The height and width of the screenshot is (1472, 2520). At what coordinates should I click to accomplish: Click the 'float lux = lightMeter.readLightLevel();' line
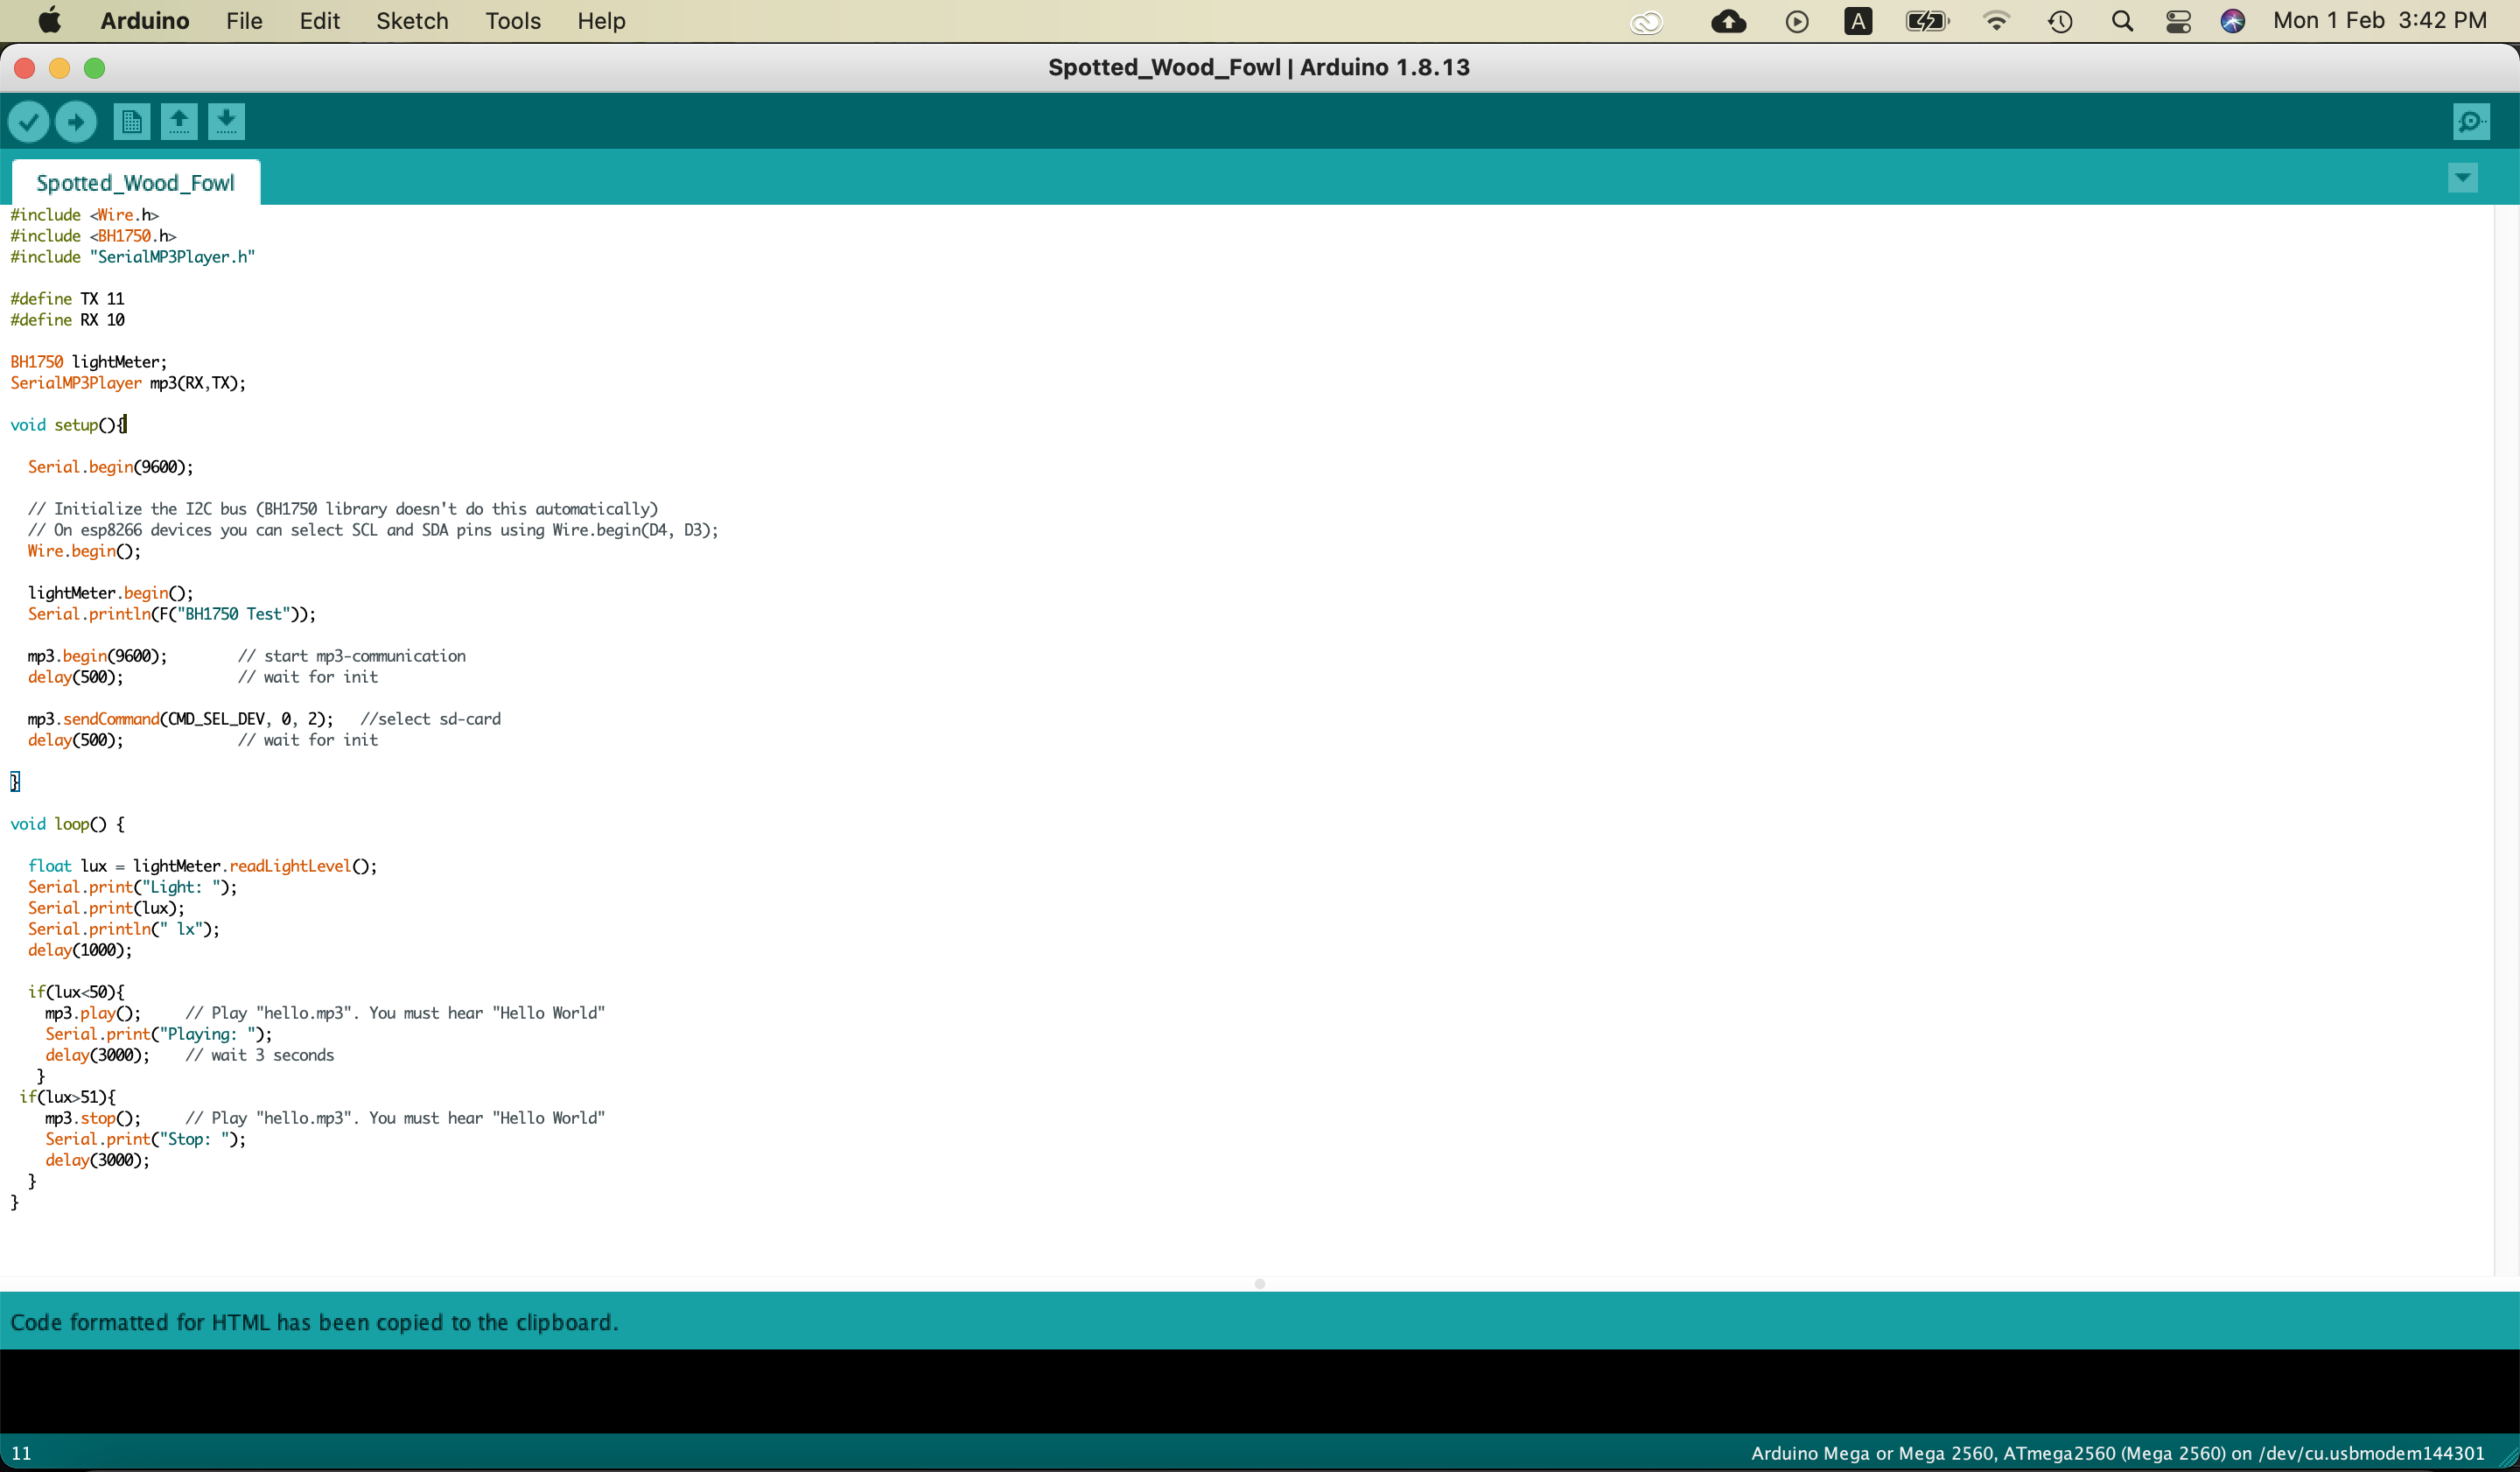203,866
